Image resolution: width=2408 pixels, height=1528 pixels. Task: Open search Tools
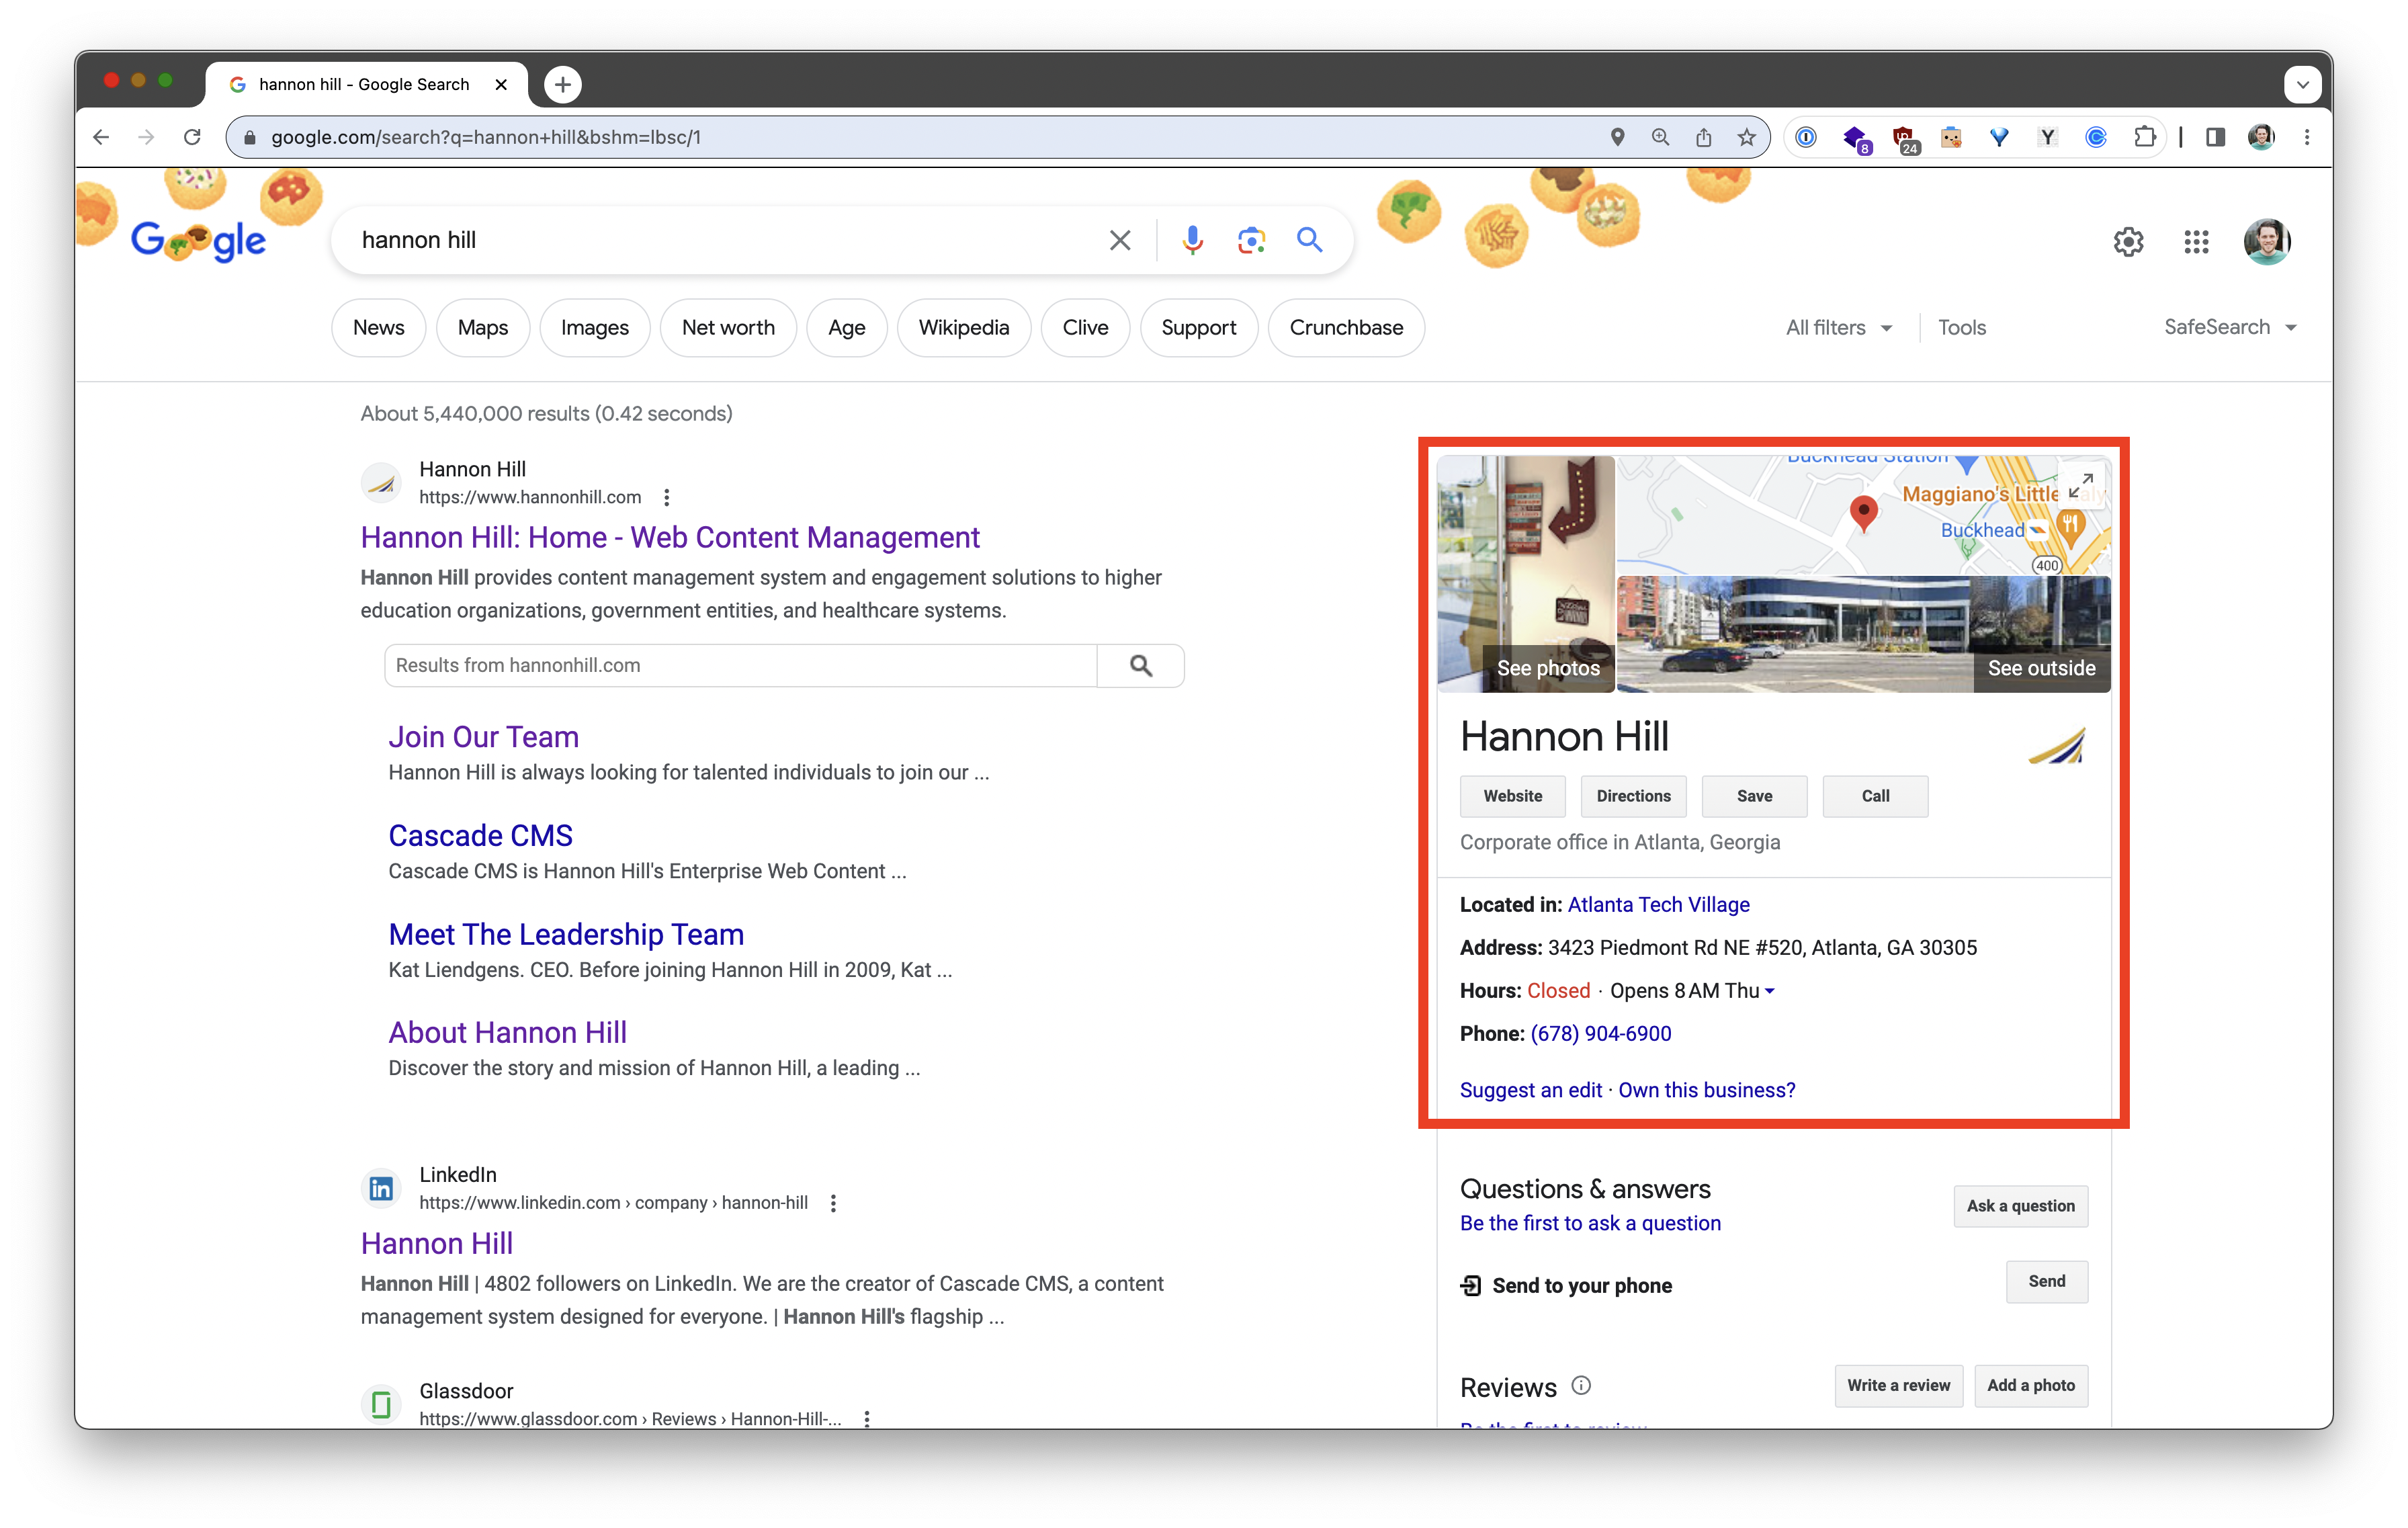[x=1961, y=327]
